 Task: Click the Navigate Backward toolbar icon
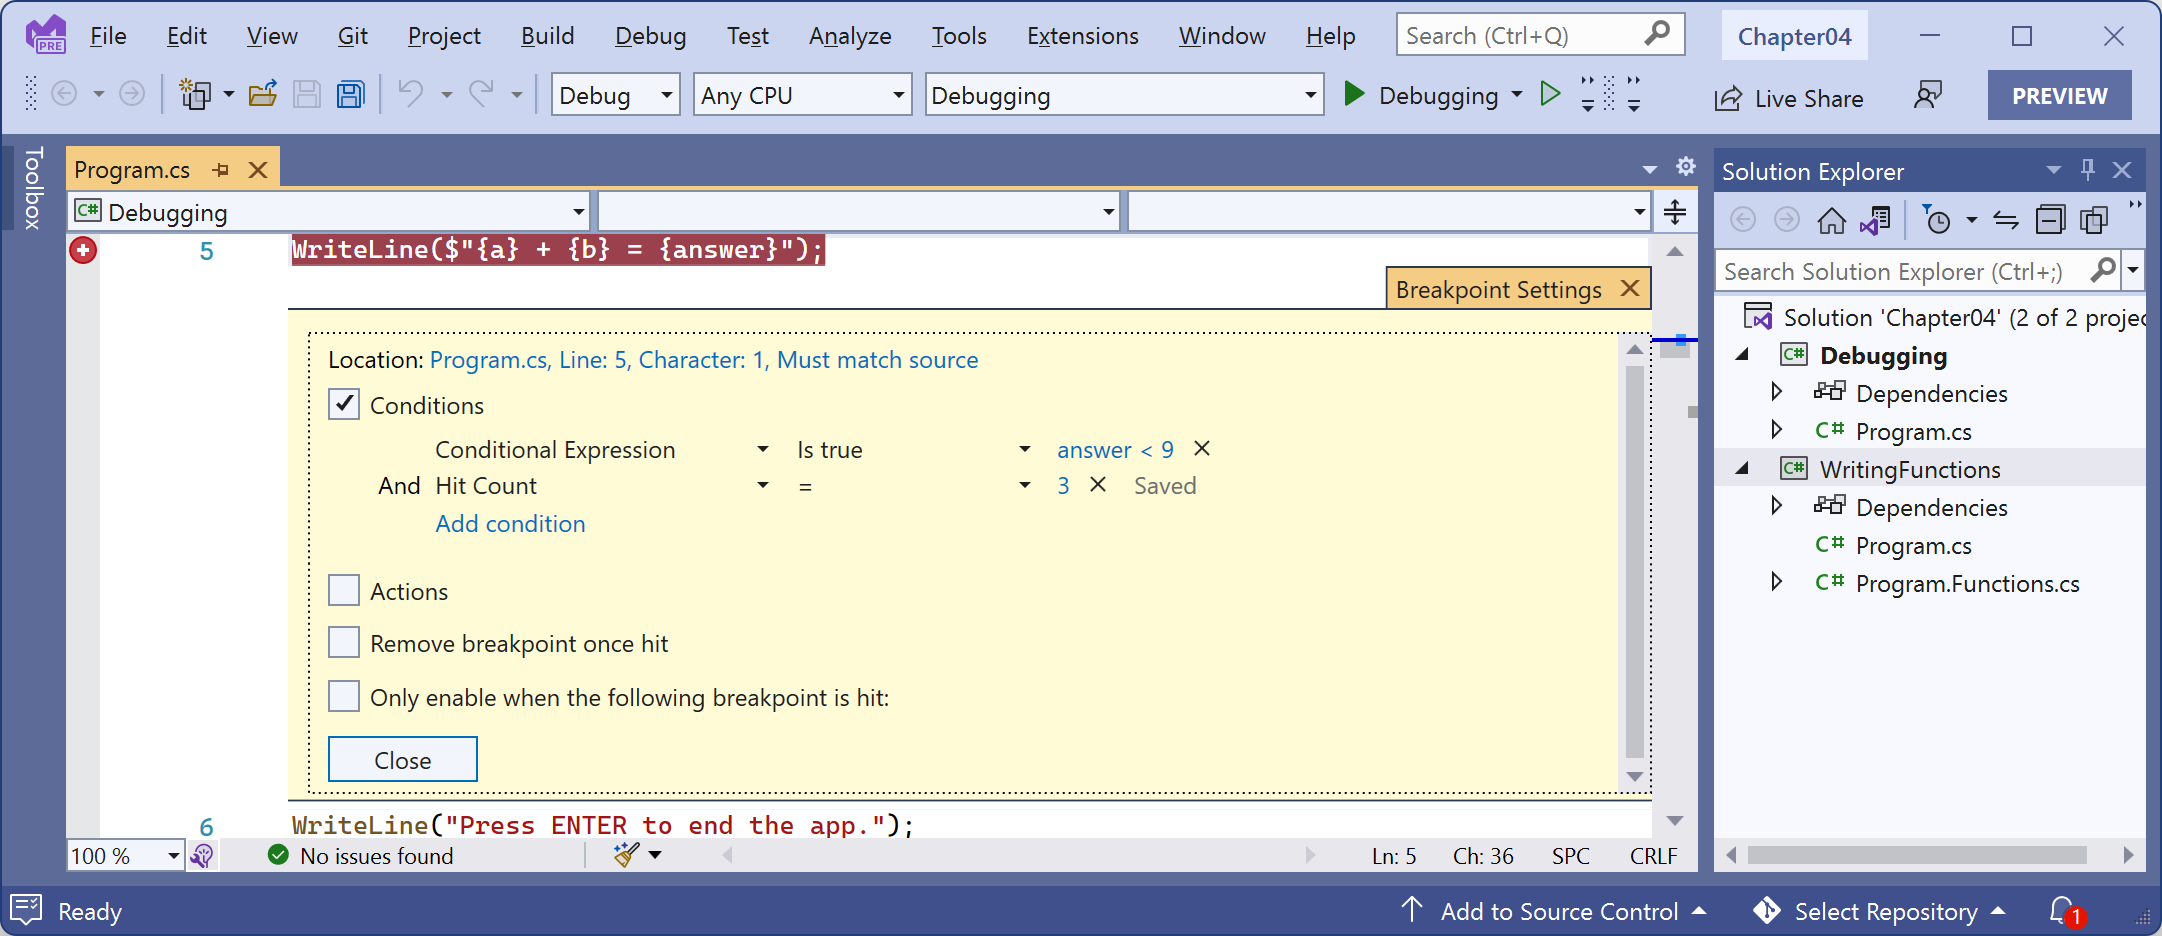[x=64, y=94]
